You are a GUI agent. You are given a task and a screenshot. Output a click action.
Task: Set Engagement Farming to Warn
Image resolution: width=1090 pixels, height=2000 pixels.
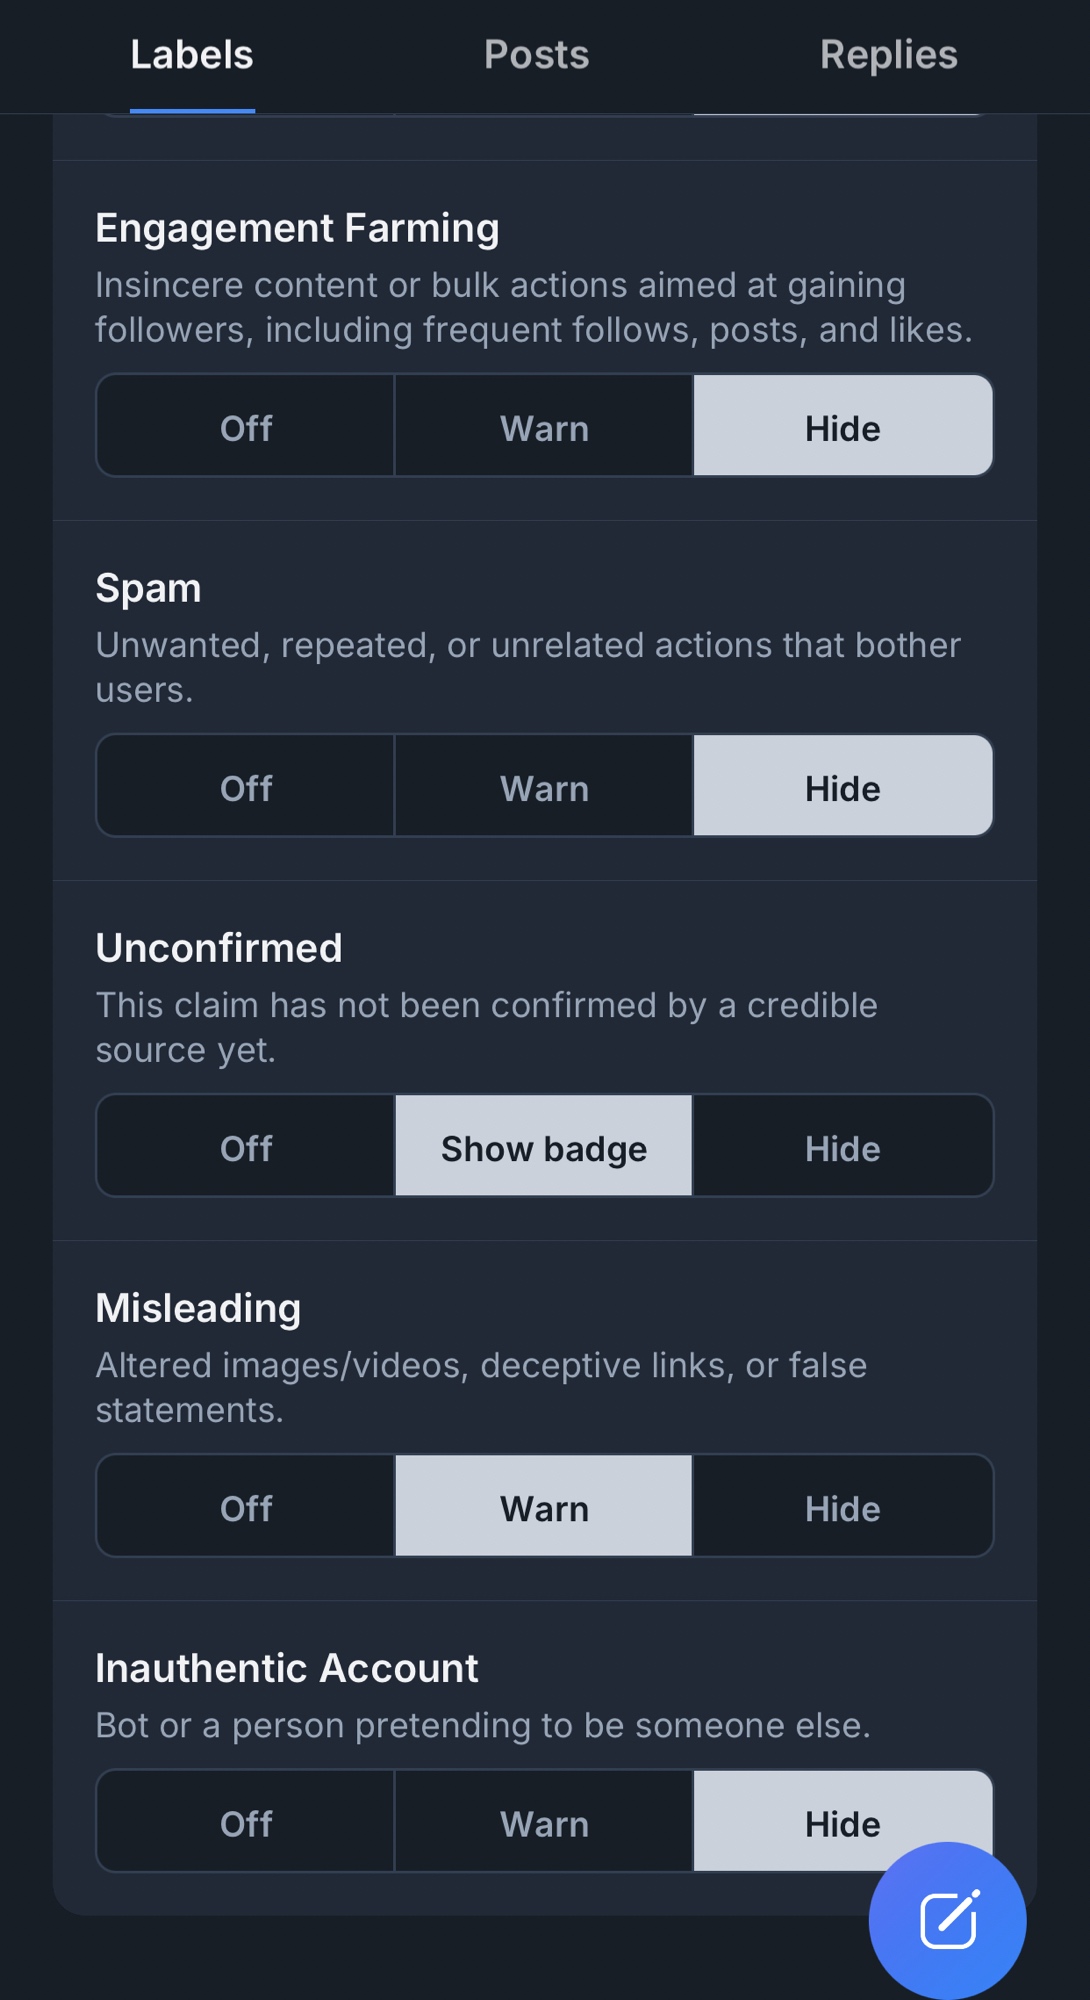click(544, 426)
